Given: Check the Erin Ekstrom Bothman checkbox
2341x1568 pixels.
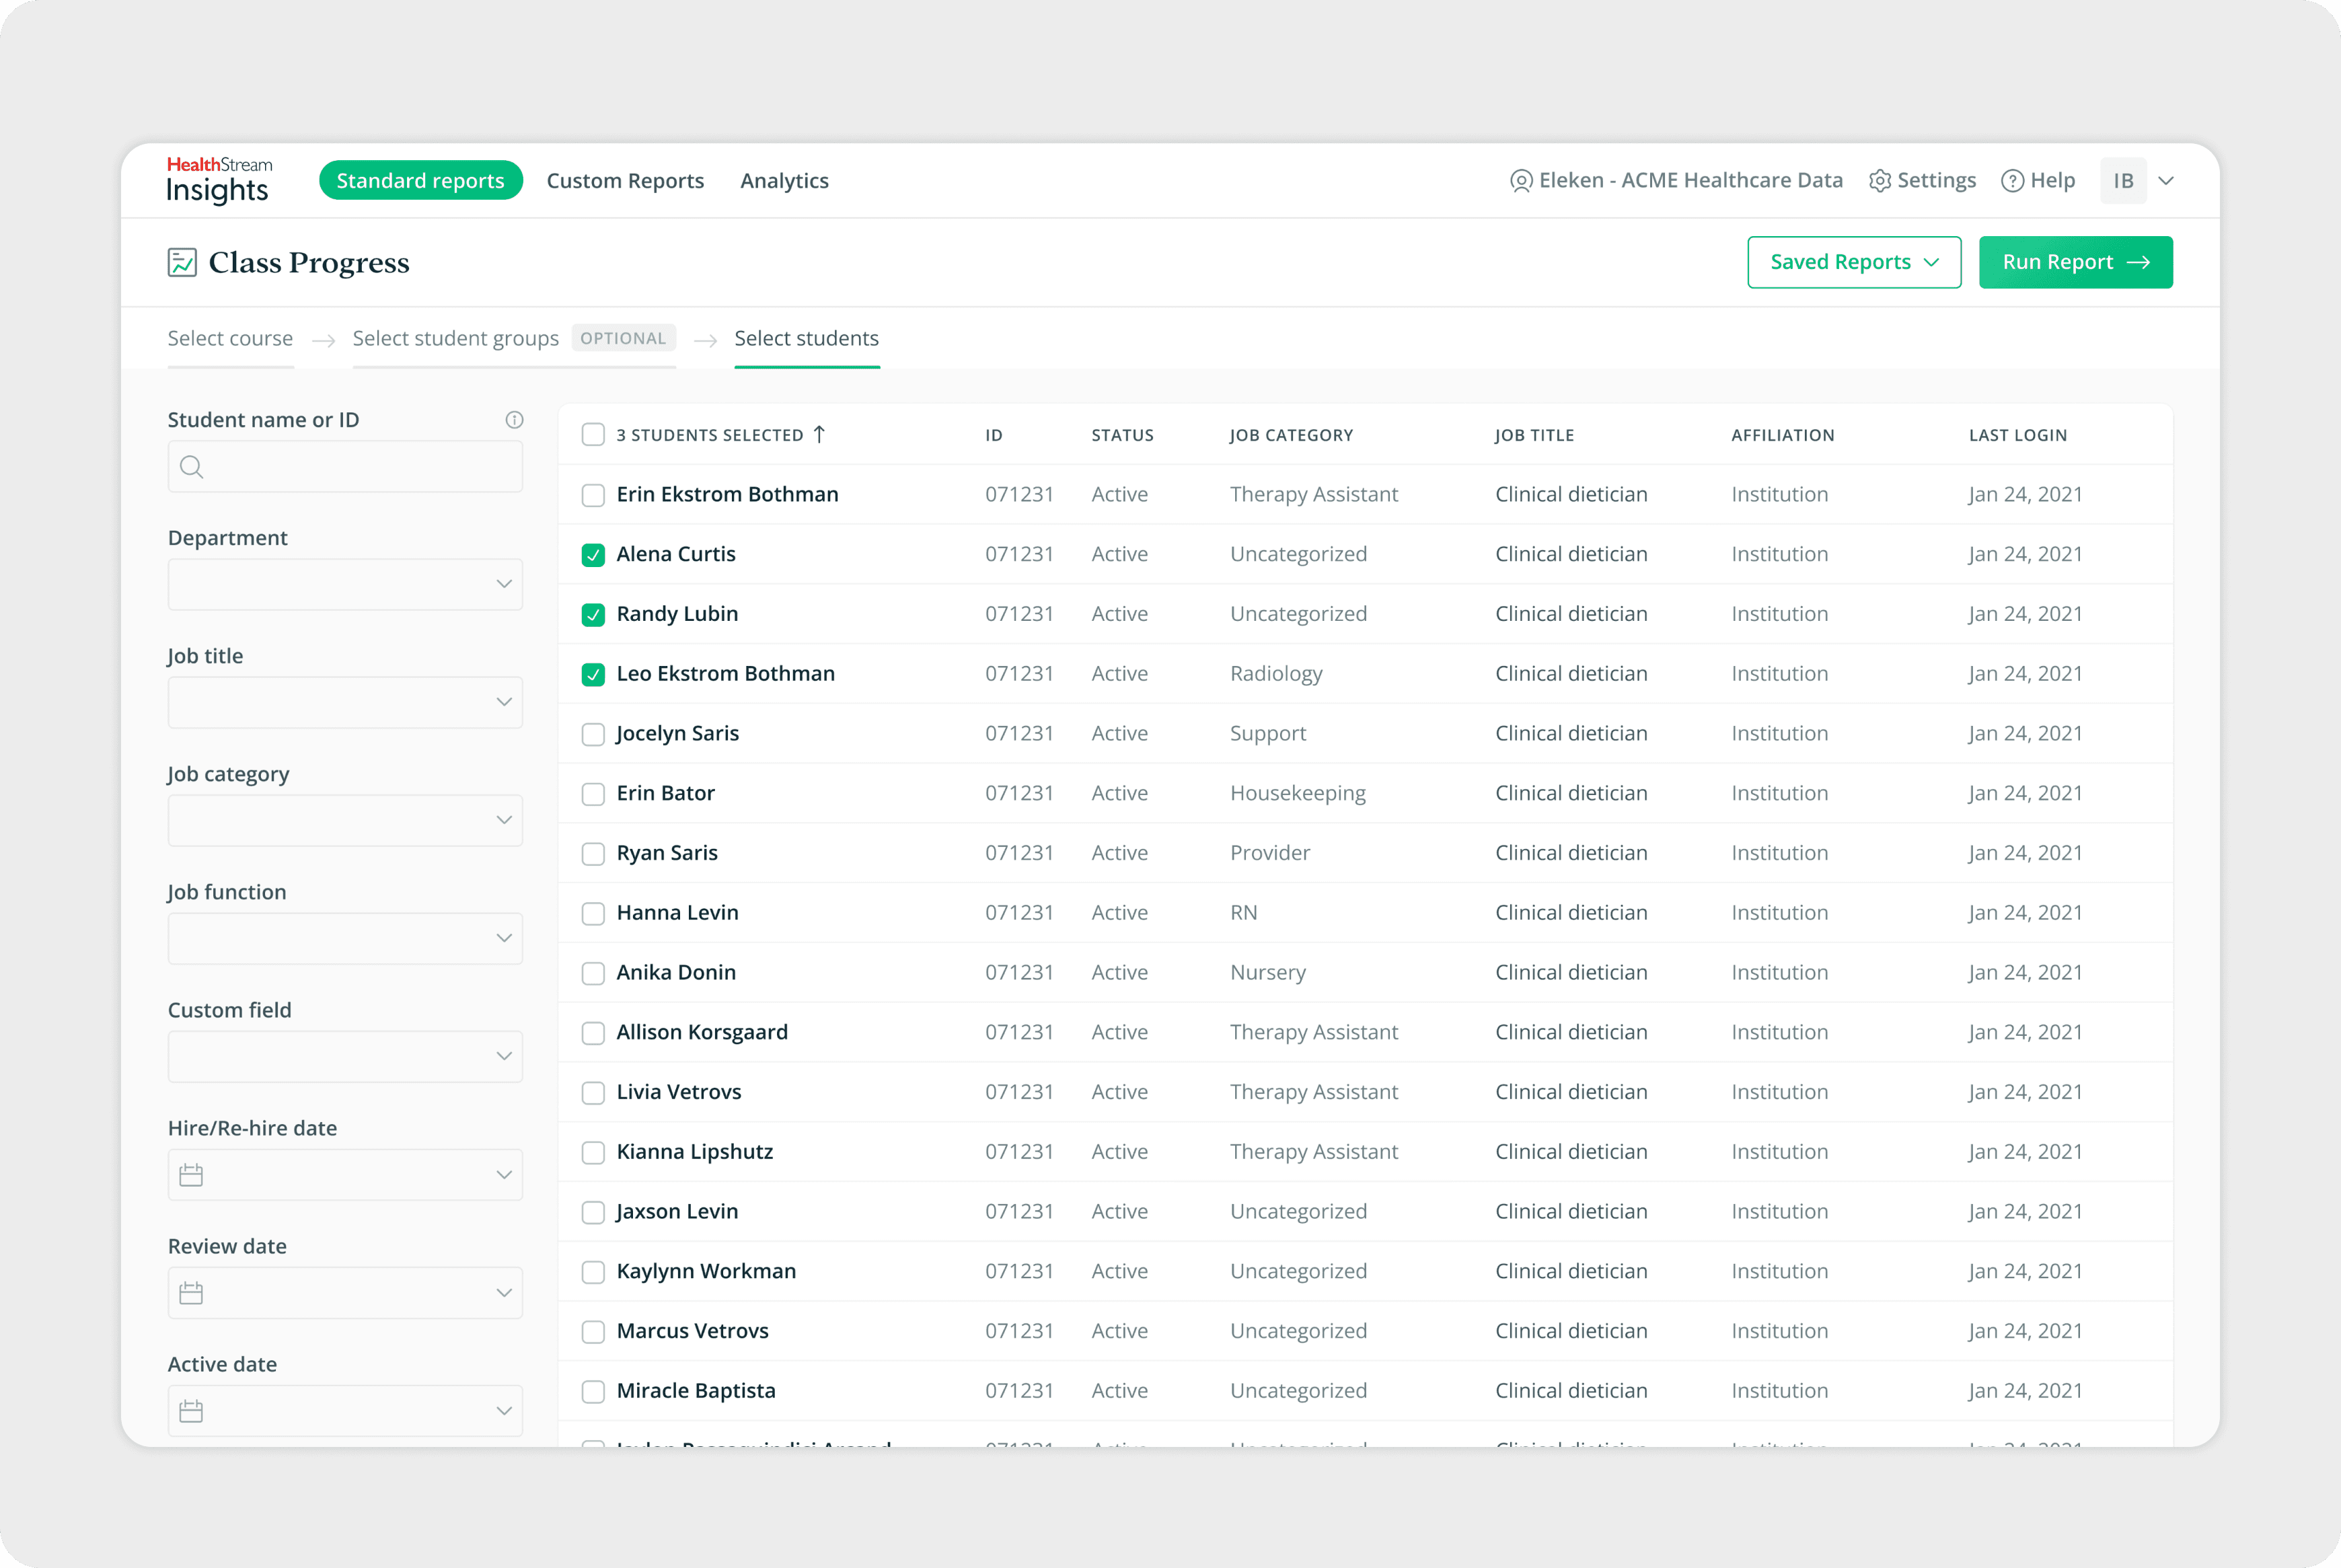Looking at the screenshot, I should point(593,495).
